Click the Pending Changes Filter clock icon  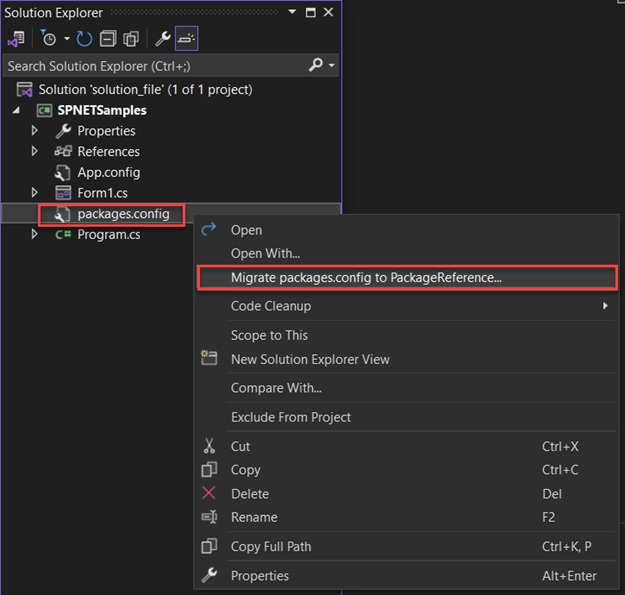[x=48, y=39]
